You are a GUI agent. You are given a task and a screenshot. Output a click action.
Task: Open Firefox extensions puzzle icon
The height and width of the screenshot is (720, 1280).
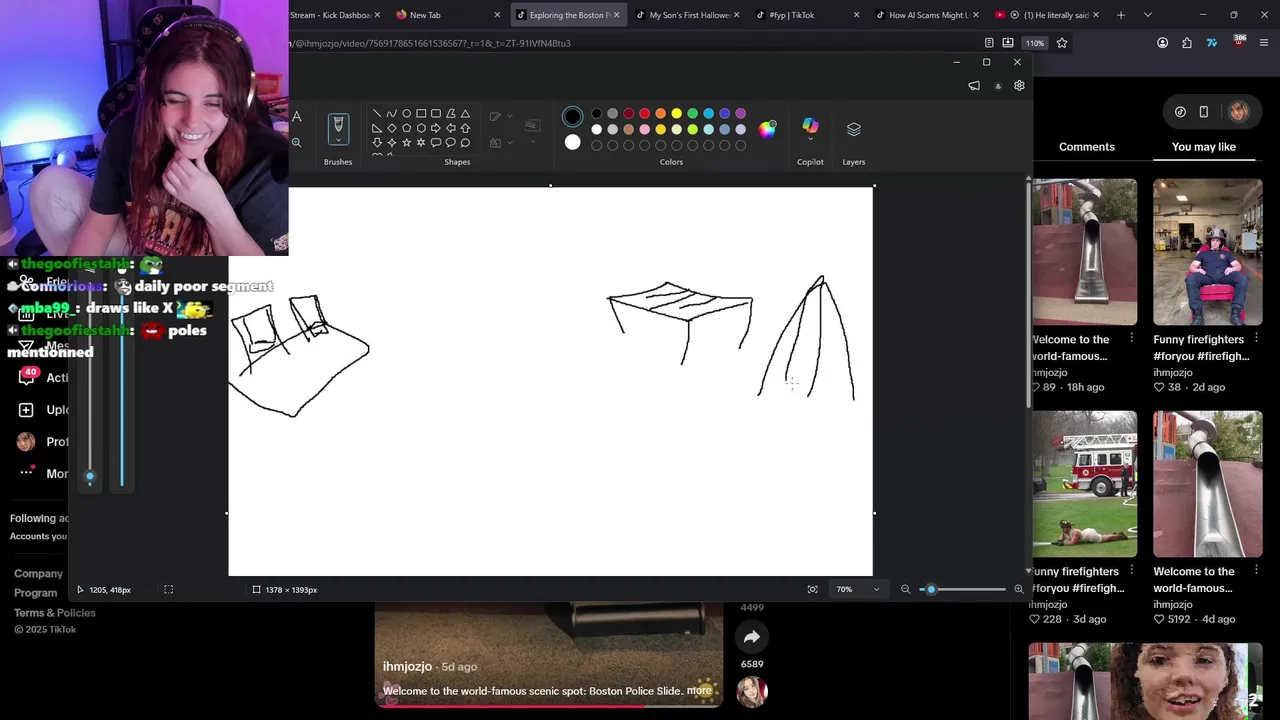[x=1187, y=43]
